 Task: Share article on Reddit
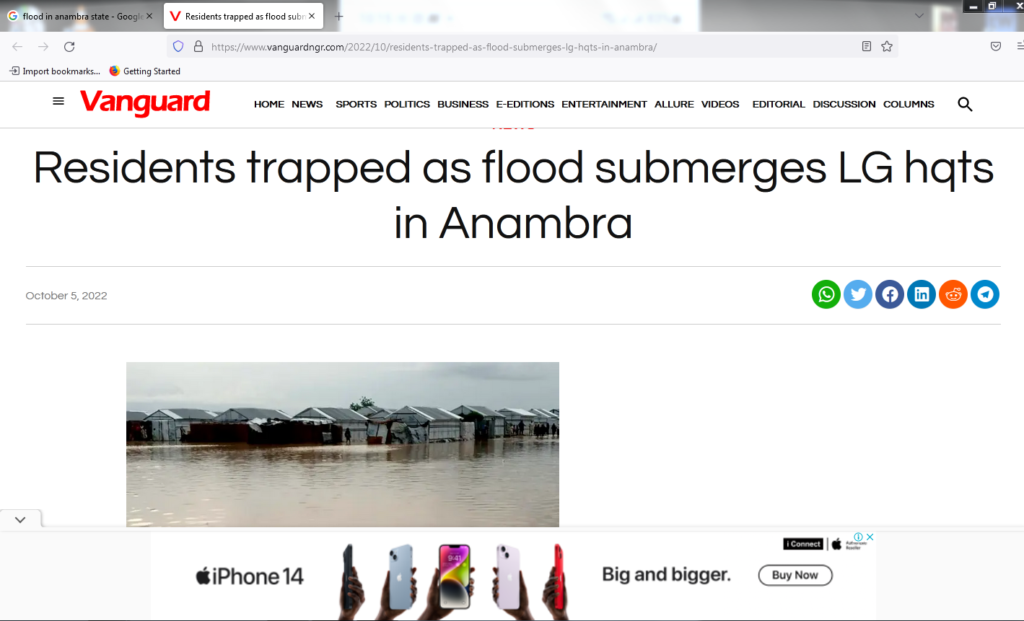[953, 295]
